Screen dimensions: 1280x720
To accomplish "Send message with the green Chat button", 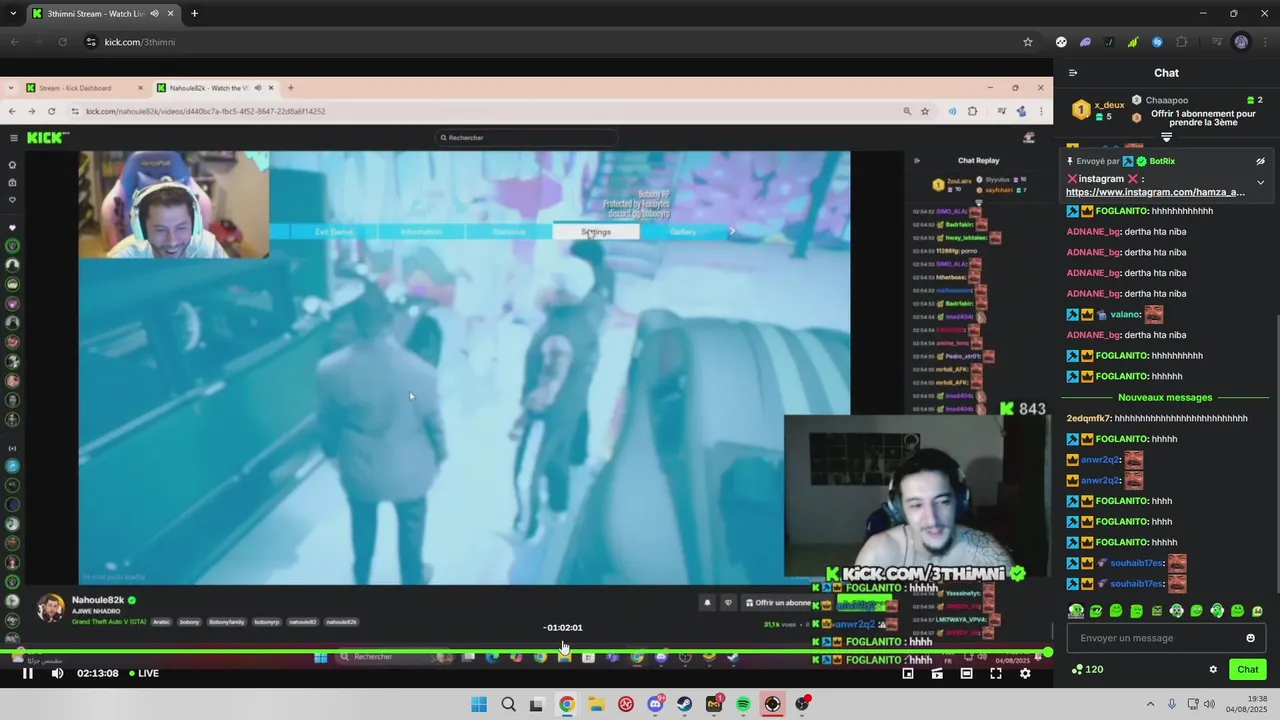I will 1248,669.
